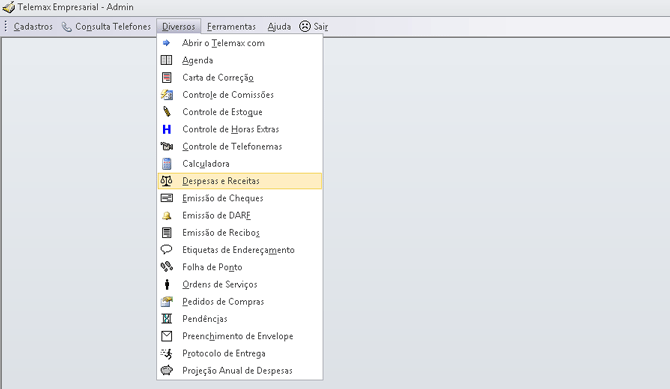Click the red Carta de Correção icon
Screen dimensions: 670x389
pos(167,77)
